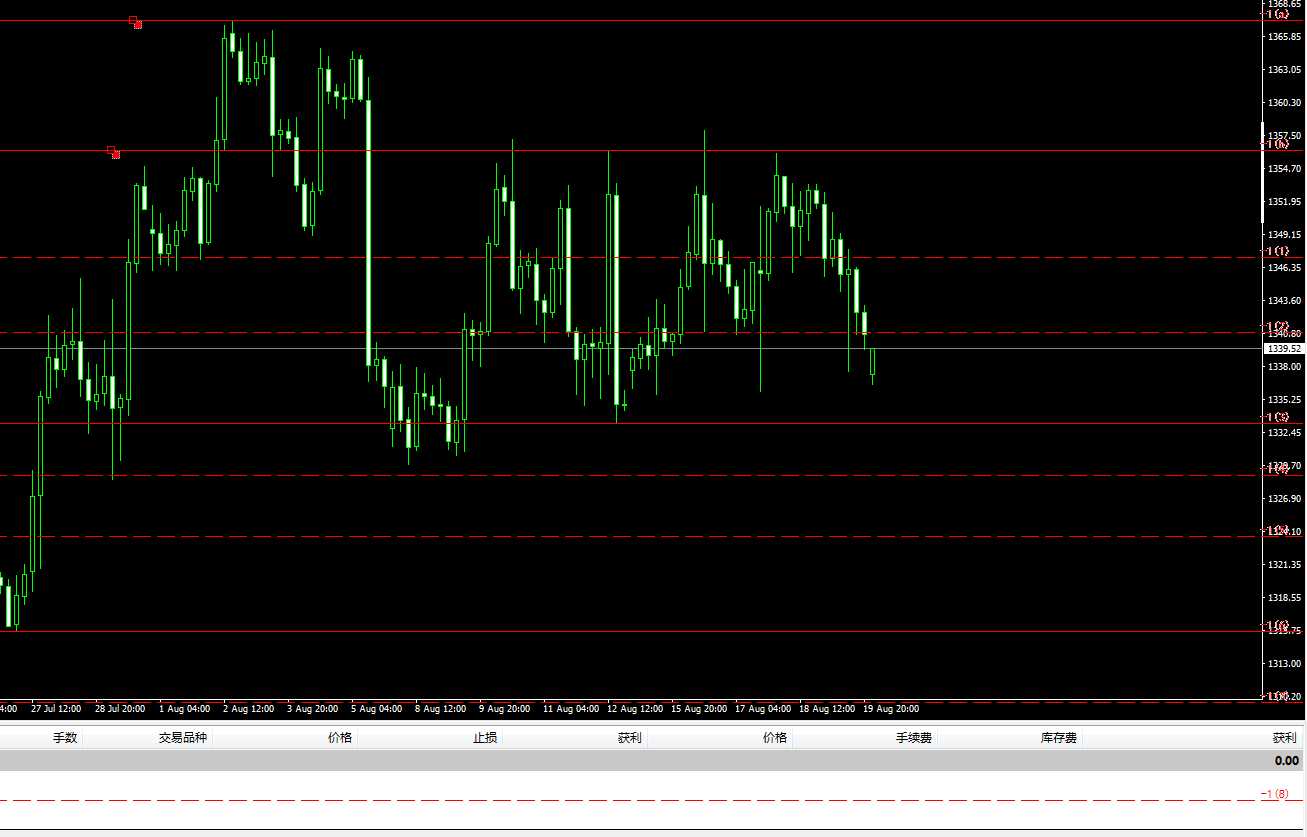Image resolution: width=1307 pixels, height=837 pixels.
Task: Click the 27 Jul 12:00 time label
Action: [x=56, y=709]
